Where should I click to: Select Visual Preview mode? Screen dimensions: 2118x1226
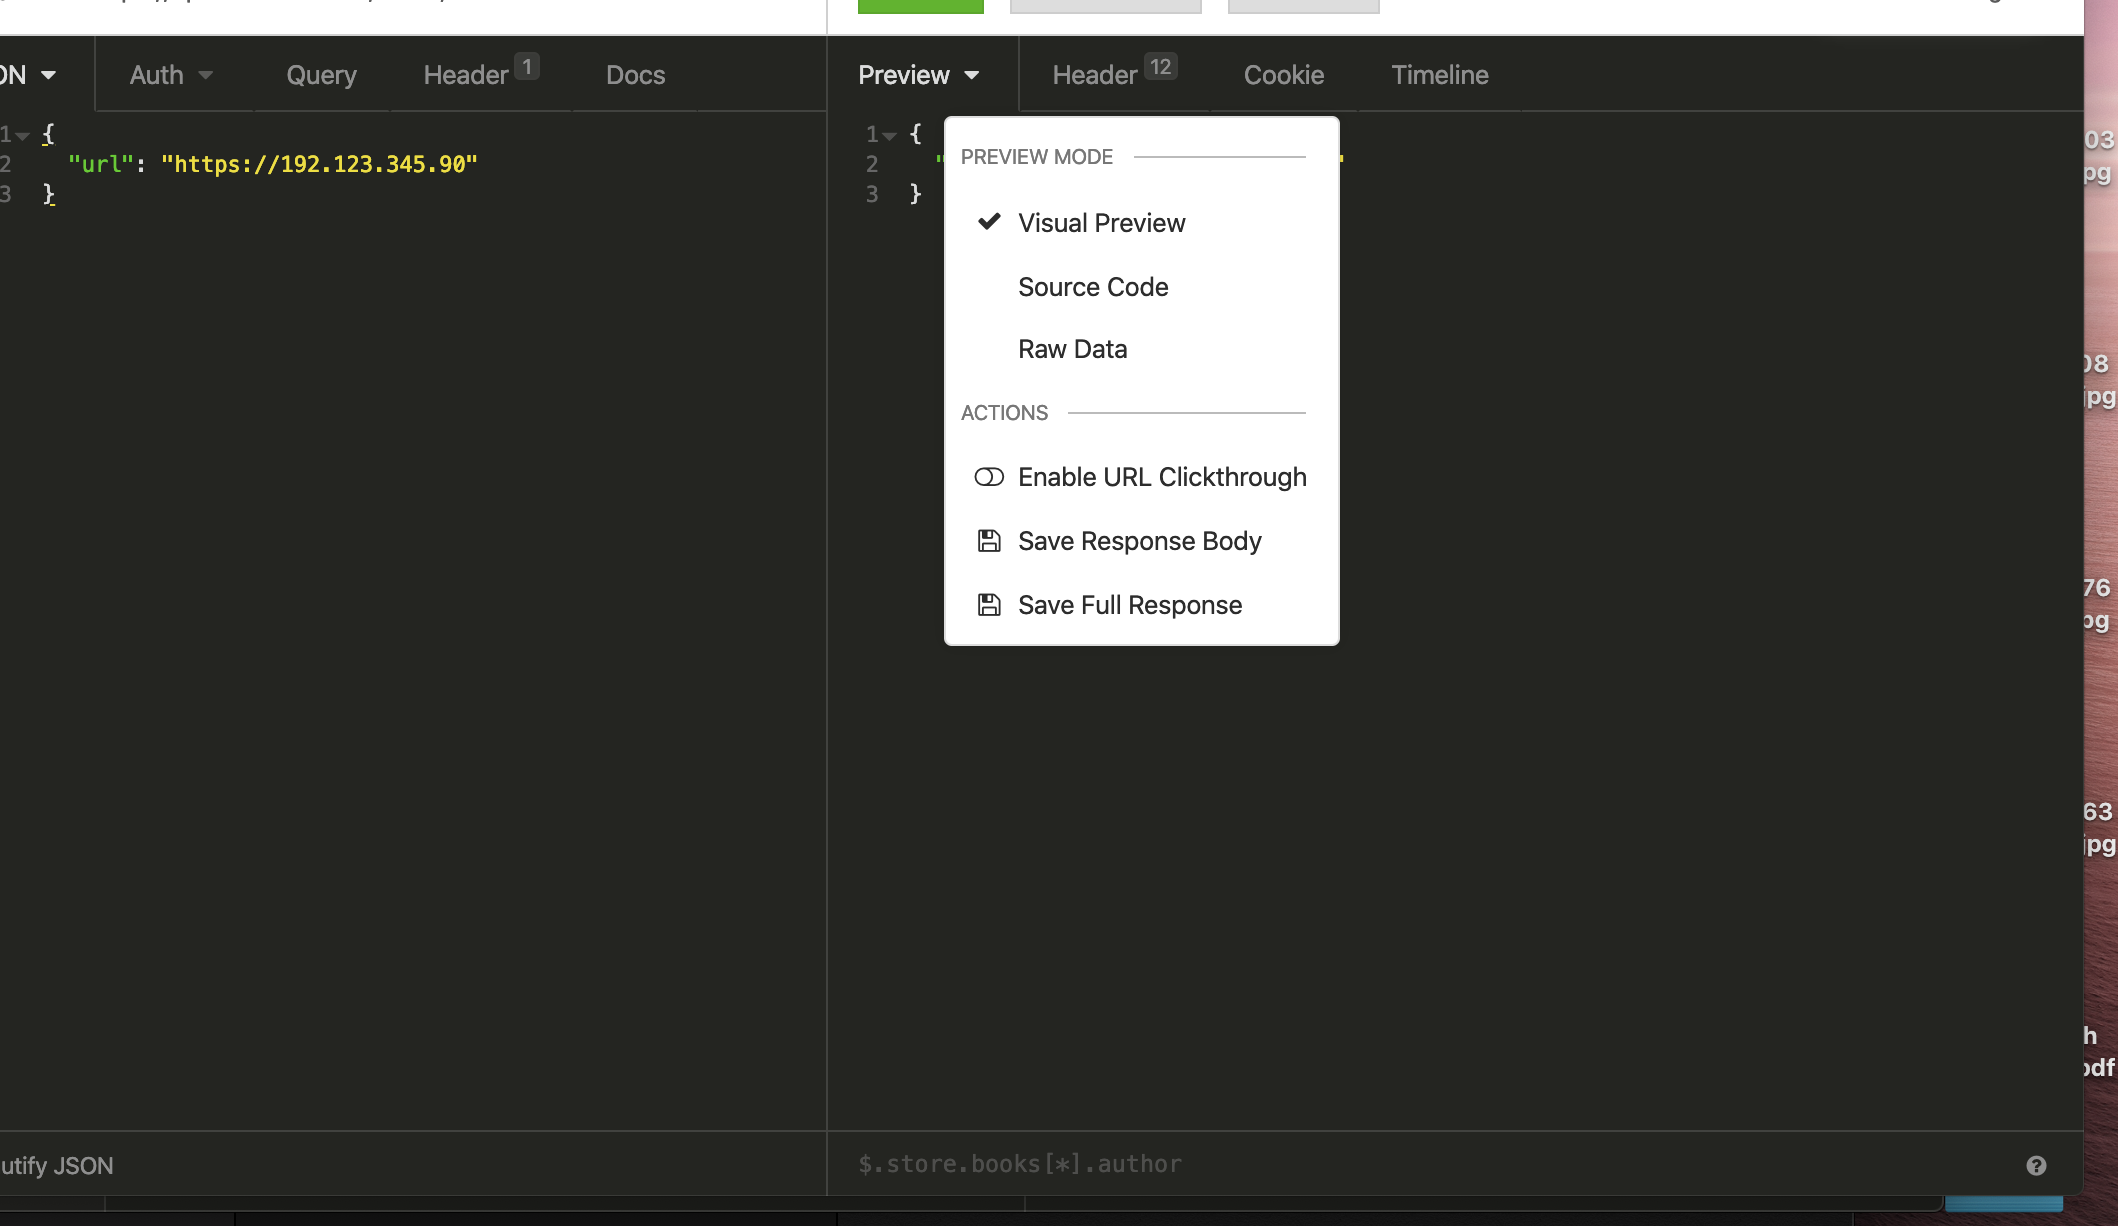(1101, 222)
